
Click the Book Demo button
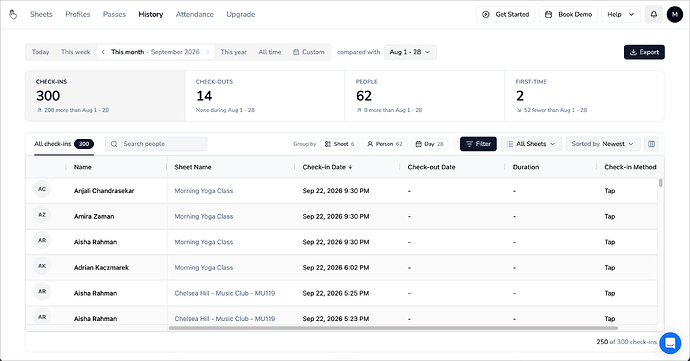tap(569, 15)
